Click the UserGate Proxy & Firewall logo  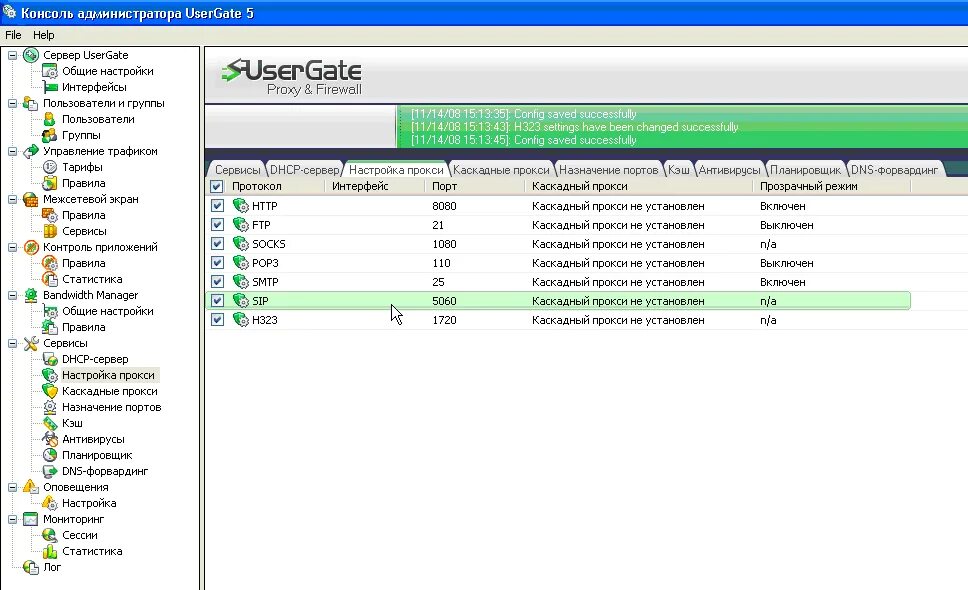click(292, 78)
